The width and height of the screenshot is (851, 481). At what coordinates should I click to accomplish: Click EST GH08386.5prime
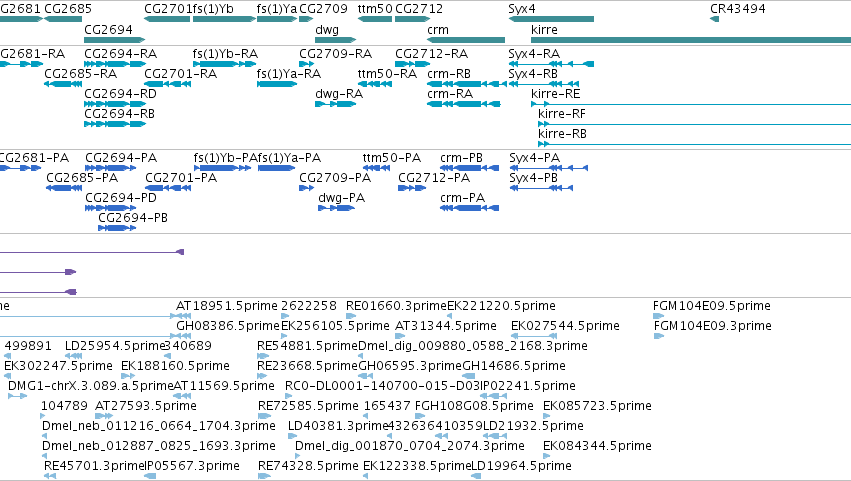click(x=228, y=326)
